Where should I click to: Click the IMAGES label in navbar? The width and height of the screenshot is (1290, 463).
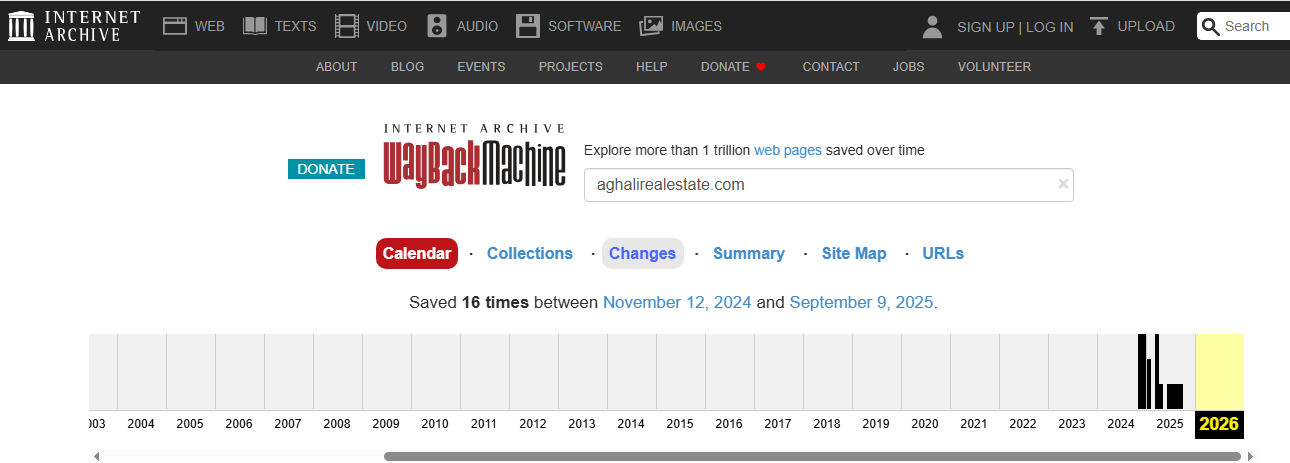click(696, 26)
